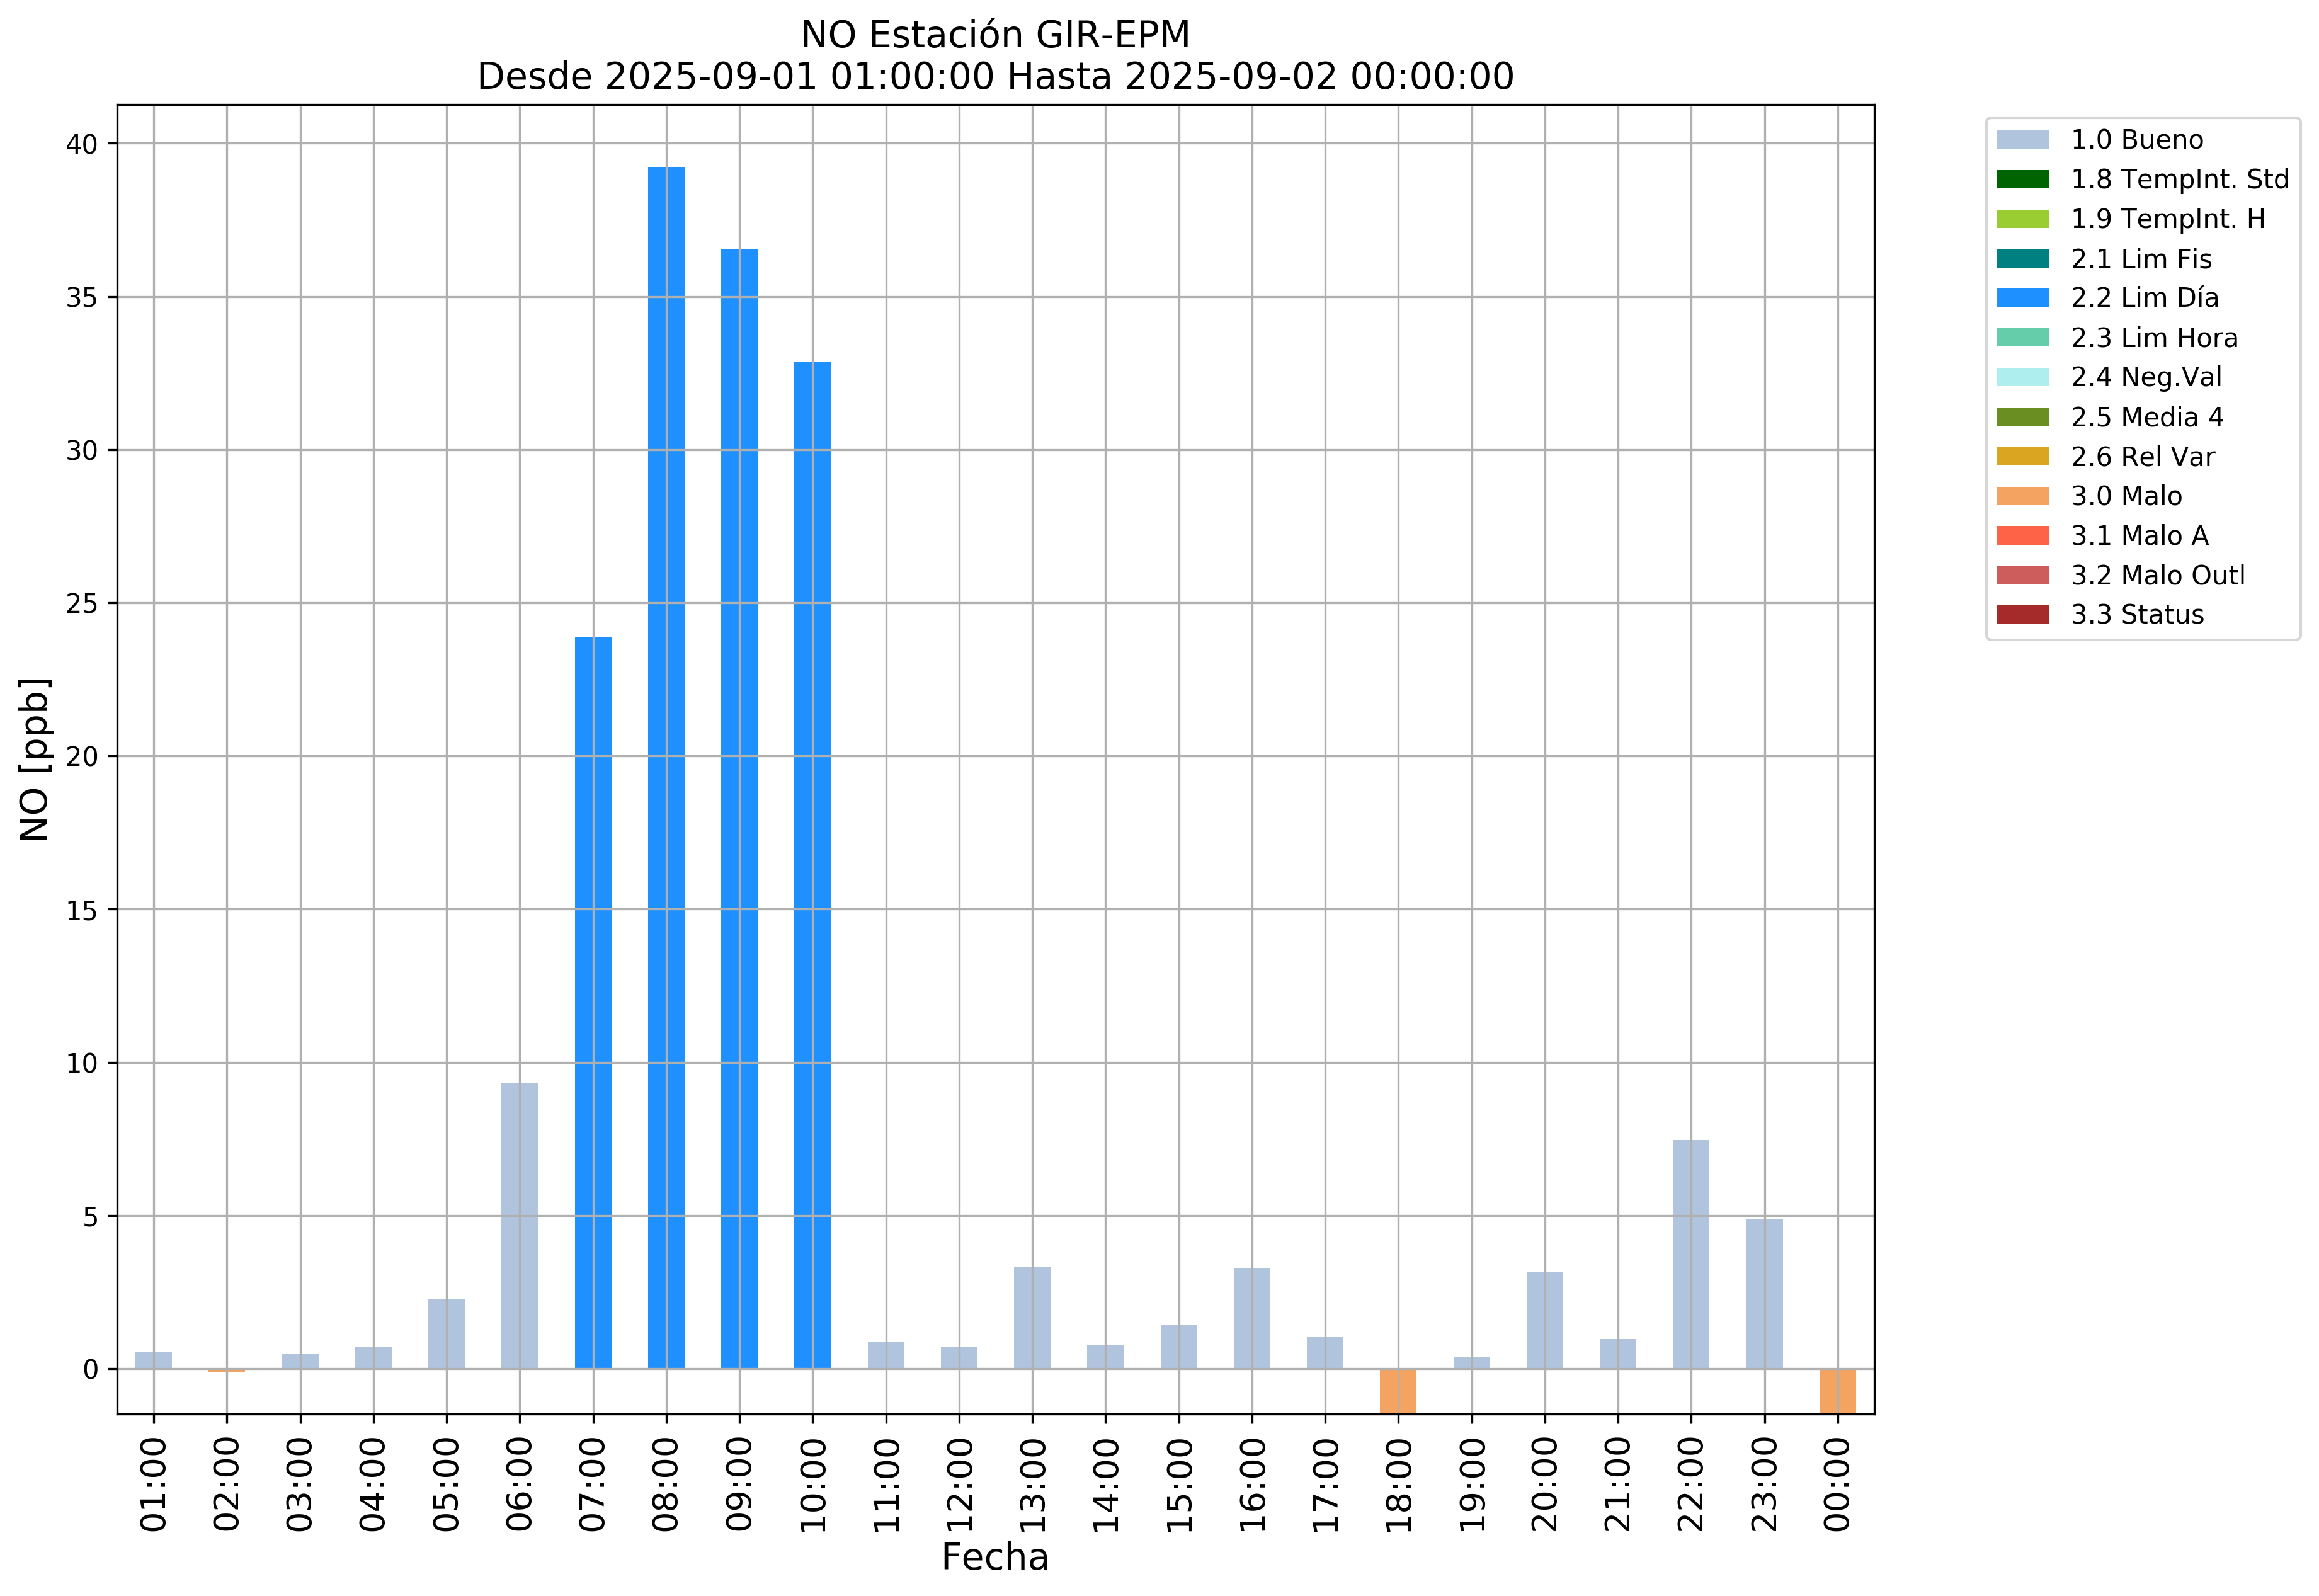Click the tallest blue bar at 08:00

point(666,768)
